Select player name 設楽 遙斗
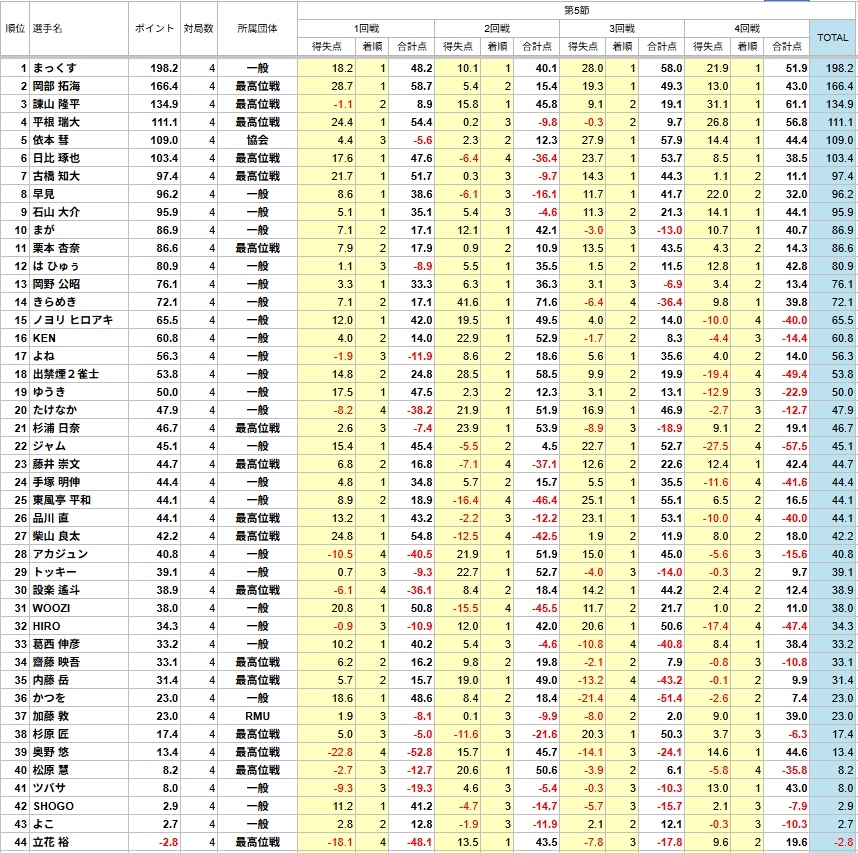 point(56,590)
